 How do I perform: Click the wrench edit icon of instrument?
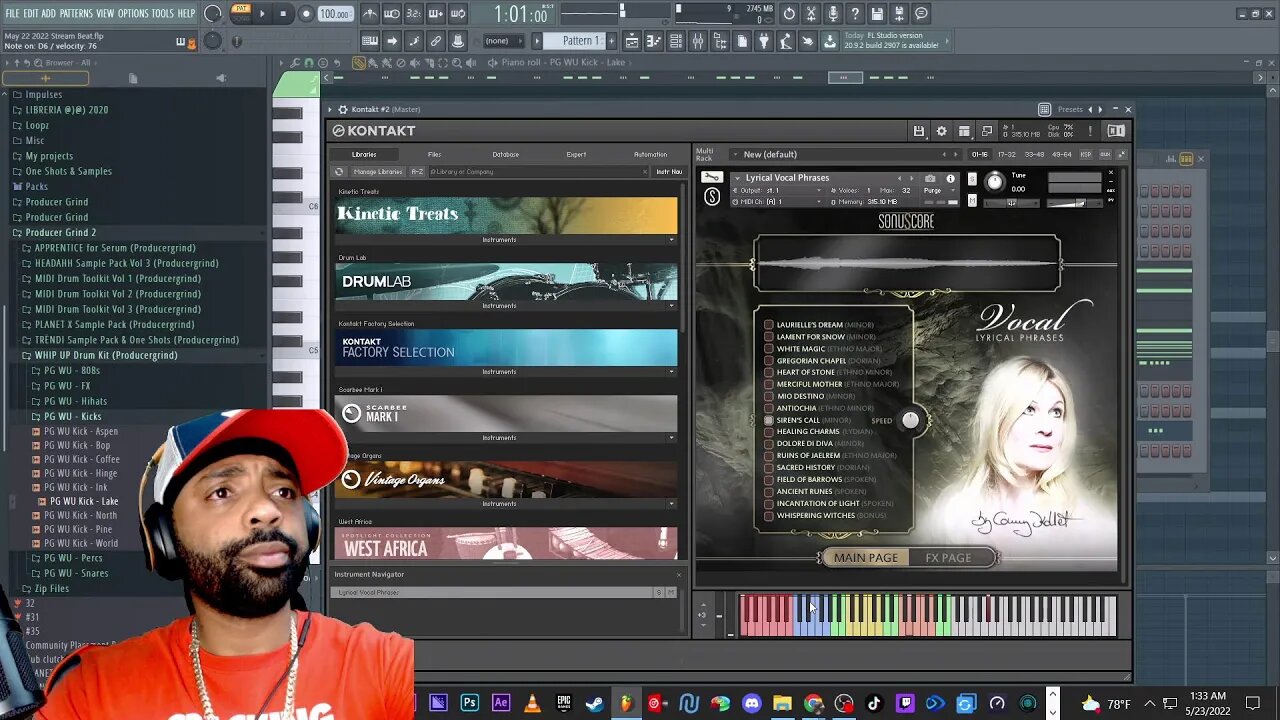coord(711,177)
